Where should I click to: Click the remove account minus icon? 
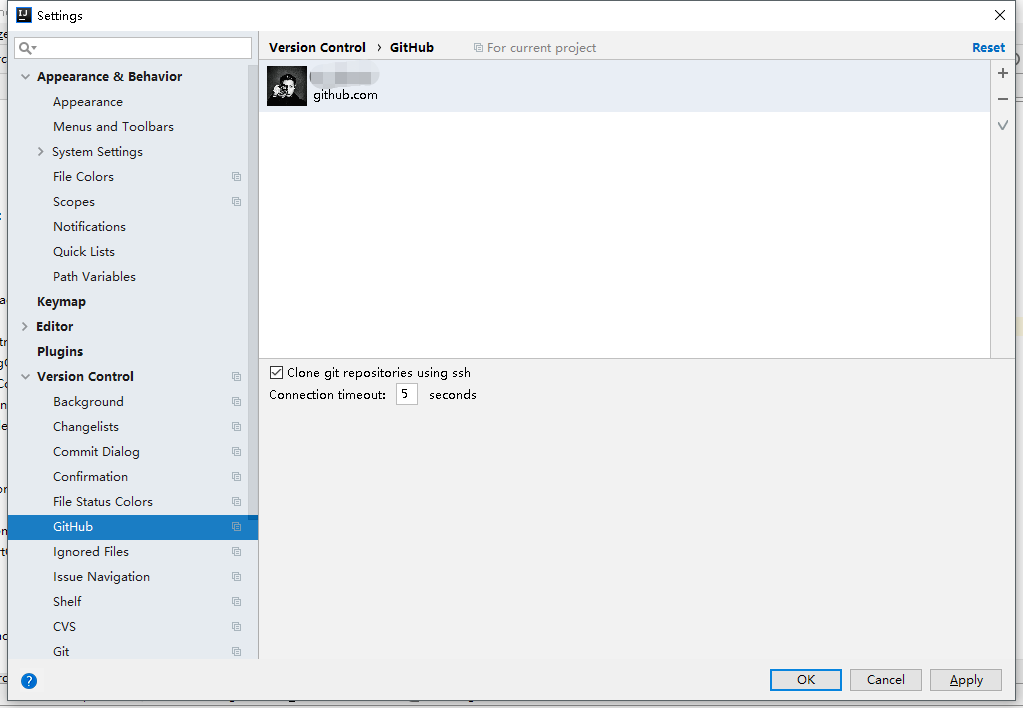(1003, 99)
